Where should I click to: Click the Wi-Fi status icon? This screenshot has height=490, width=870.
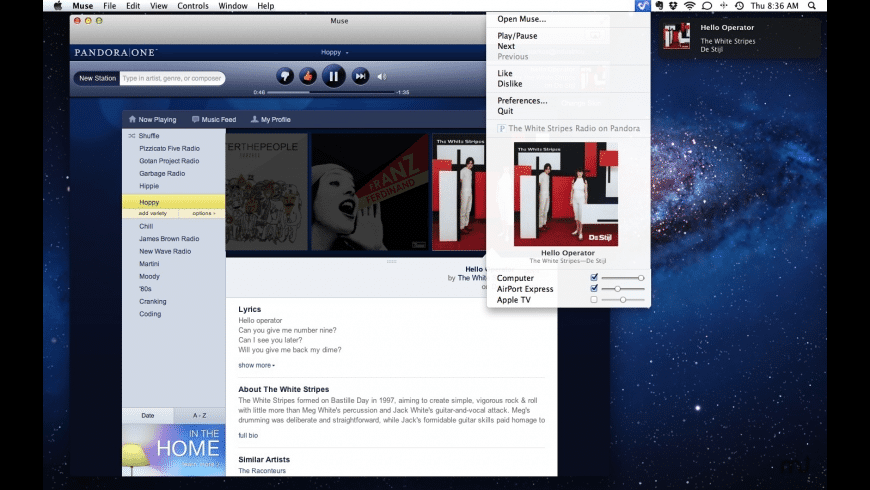[x=689, y=6]
